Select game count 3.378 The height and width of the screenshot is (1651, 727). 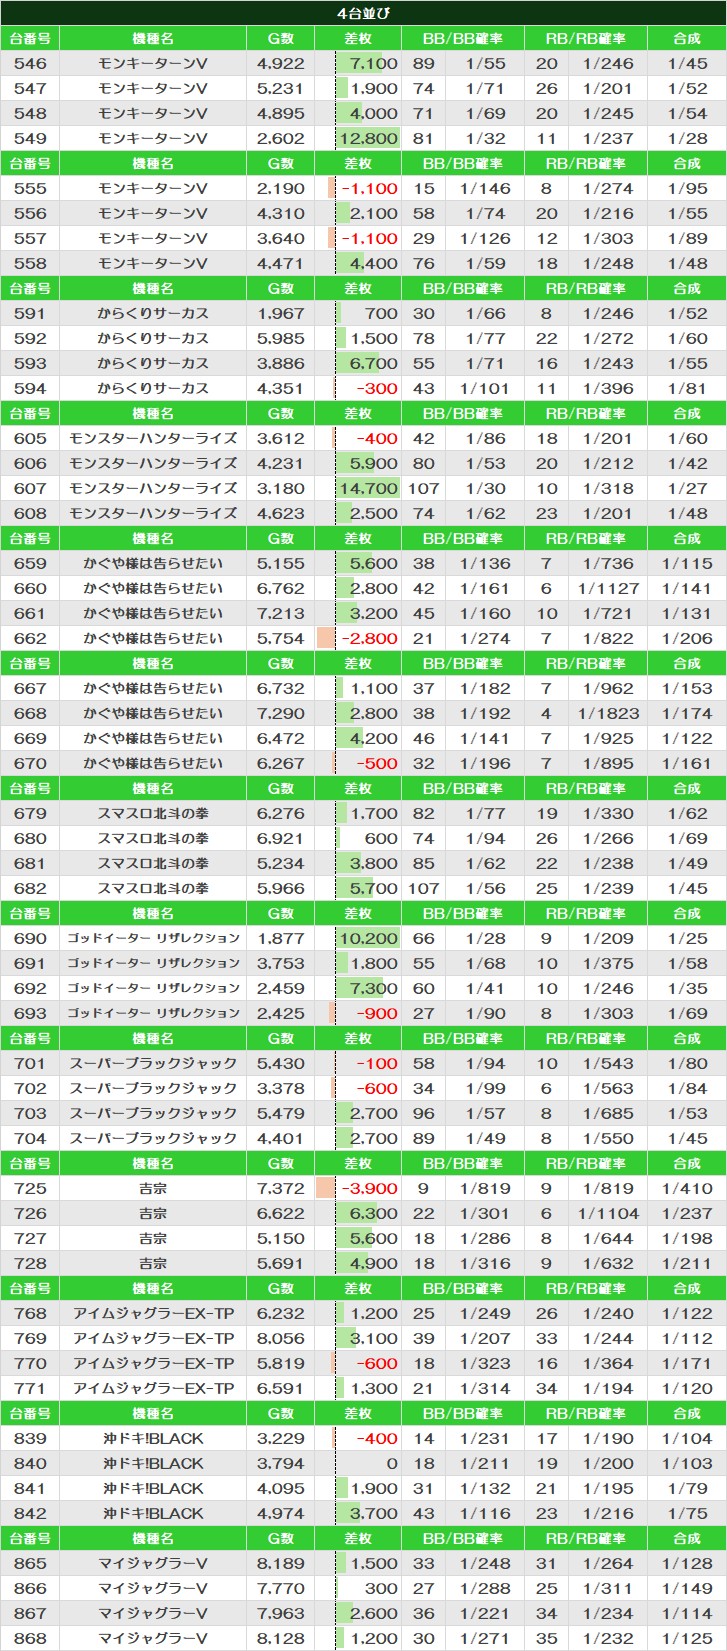pos(280,1088)
